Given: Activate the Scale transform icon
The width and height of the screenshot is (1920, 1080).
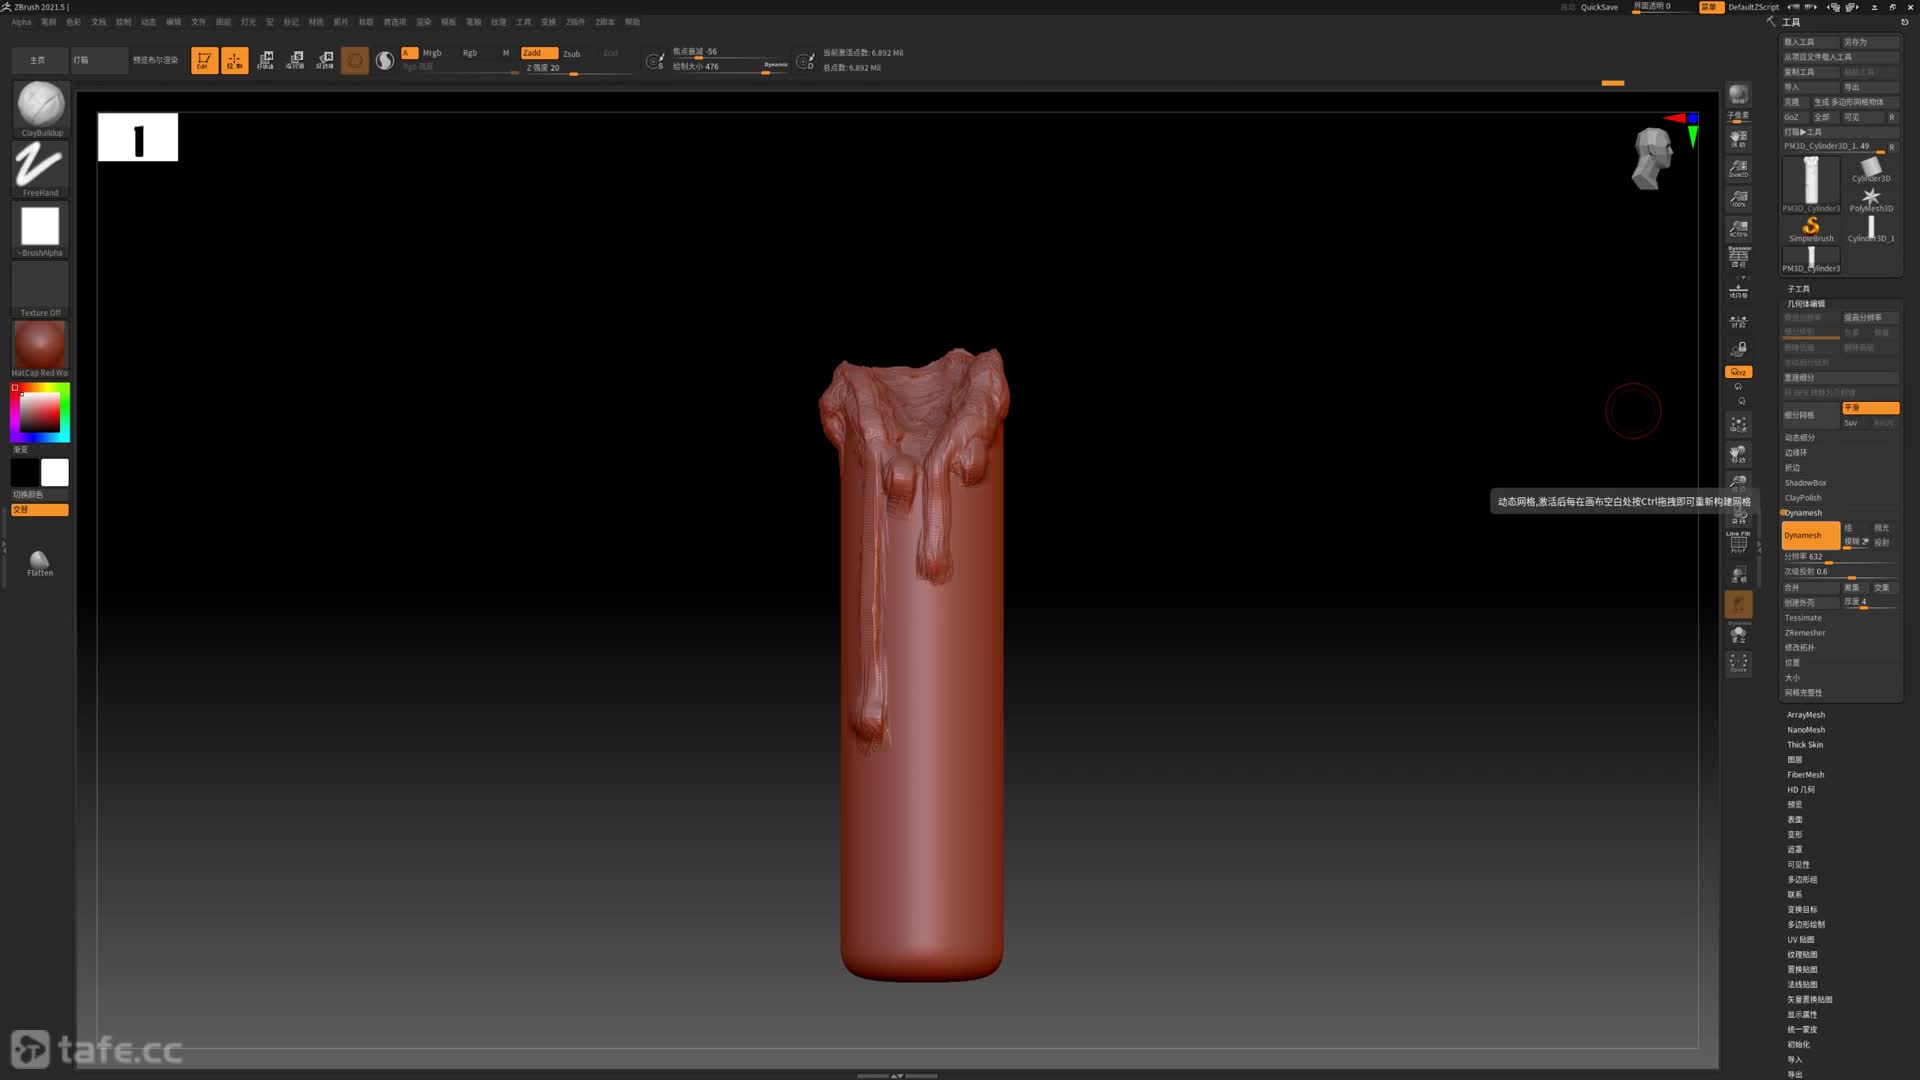Looking at the screenshot, I should pos(295,60).
